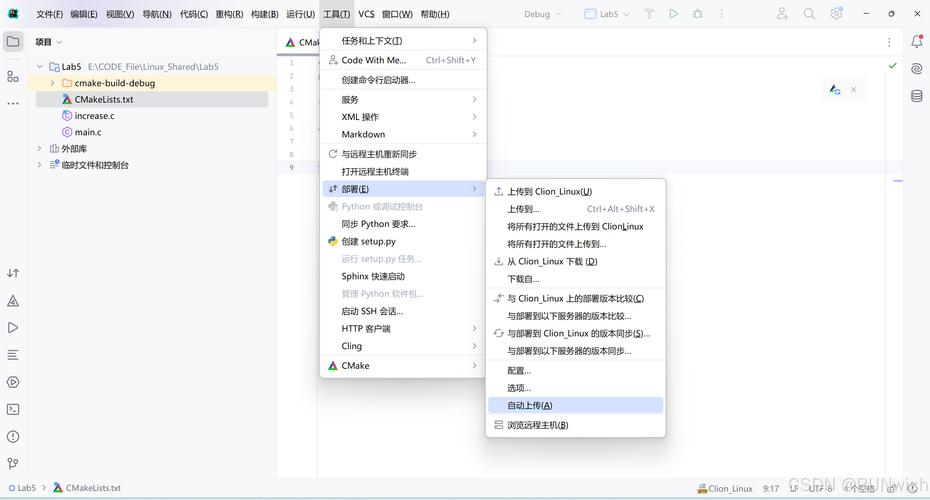Open IDE settings gear icon

click(x=836, y=14)
